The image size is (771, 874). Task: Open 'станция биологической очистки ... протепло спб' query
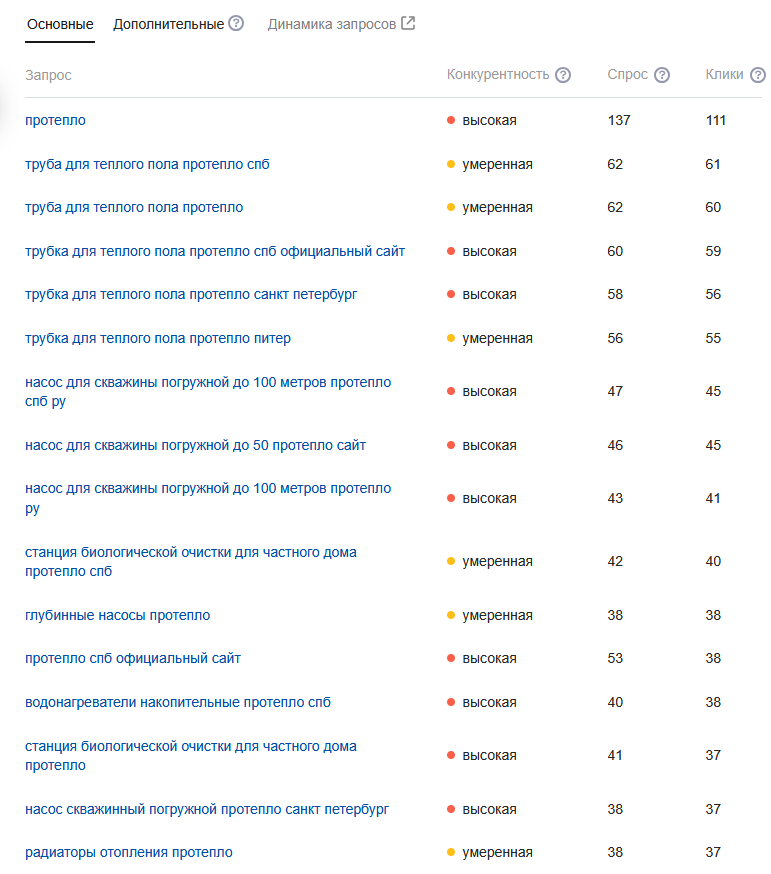coord(191,561)
